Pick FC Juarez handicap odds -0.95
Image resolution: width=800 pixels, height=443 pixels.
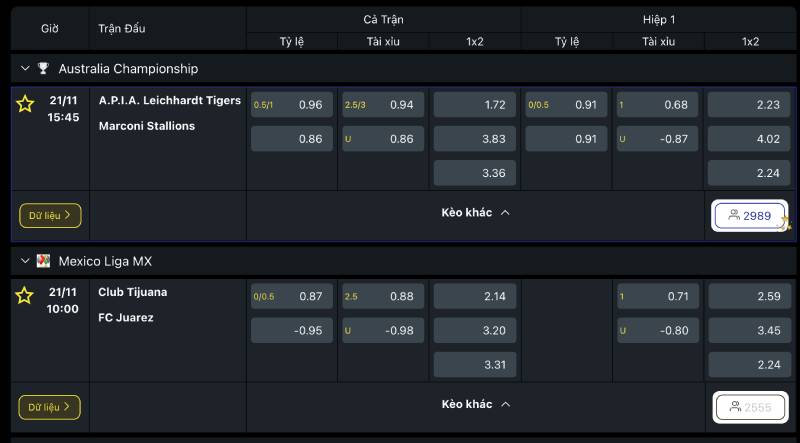291,331
